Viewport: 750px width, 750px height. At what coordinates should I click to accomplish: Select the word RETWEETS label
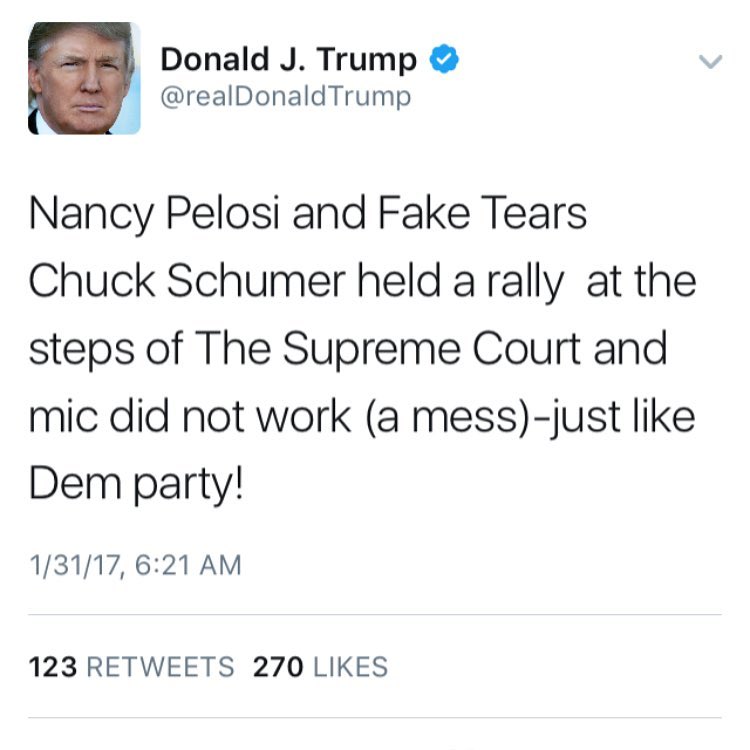coord(160,667)
